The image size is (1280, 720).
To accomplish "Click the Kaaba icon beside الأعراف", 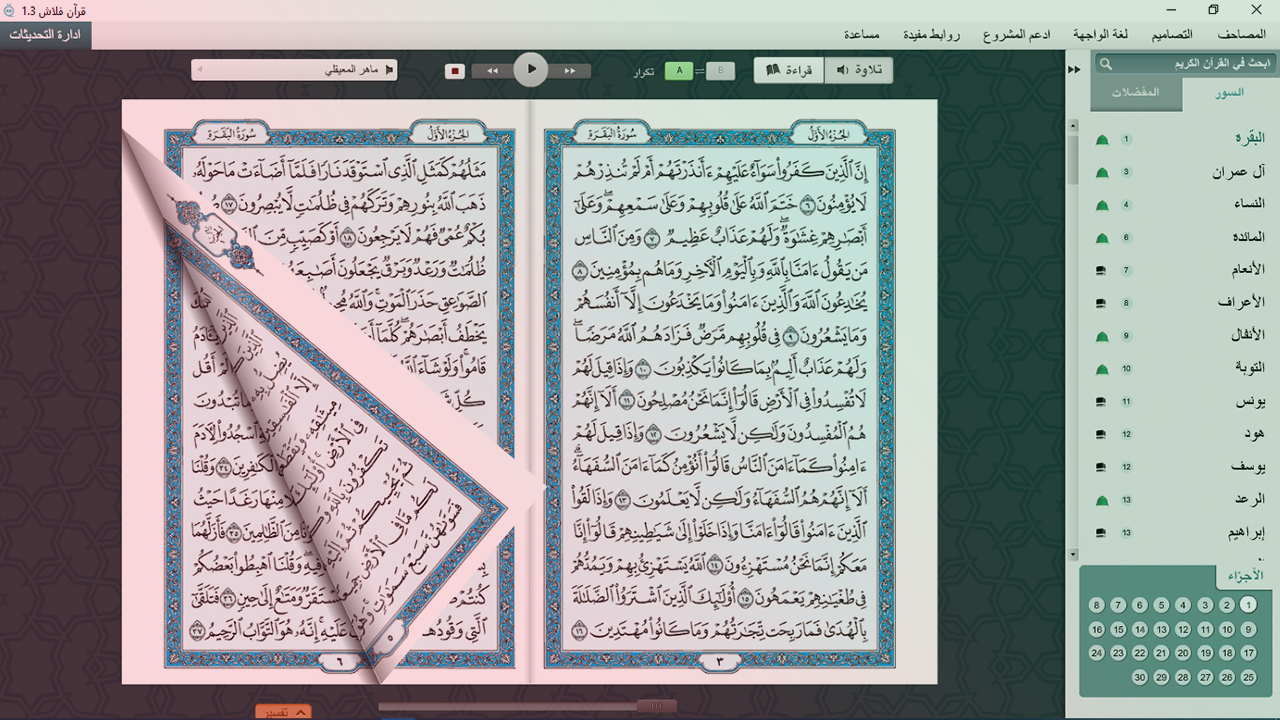I will 1102,303.
